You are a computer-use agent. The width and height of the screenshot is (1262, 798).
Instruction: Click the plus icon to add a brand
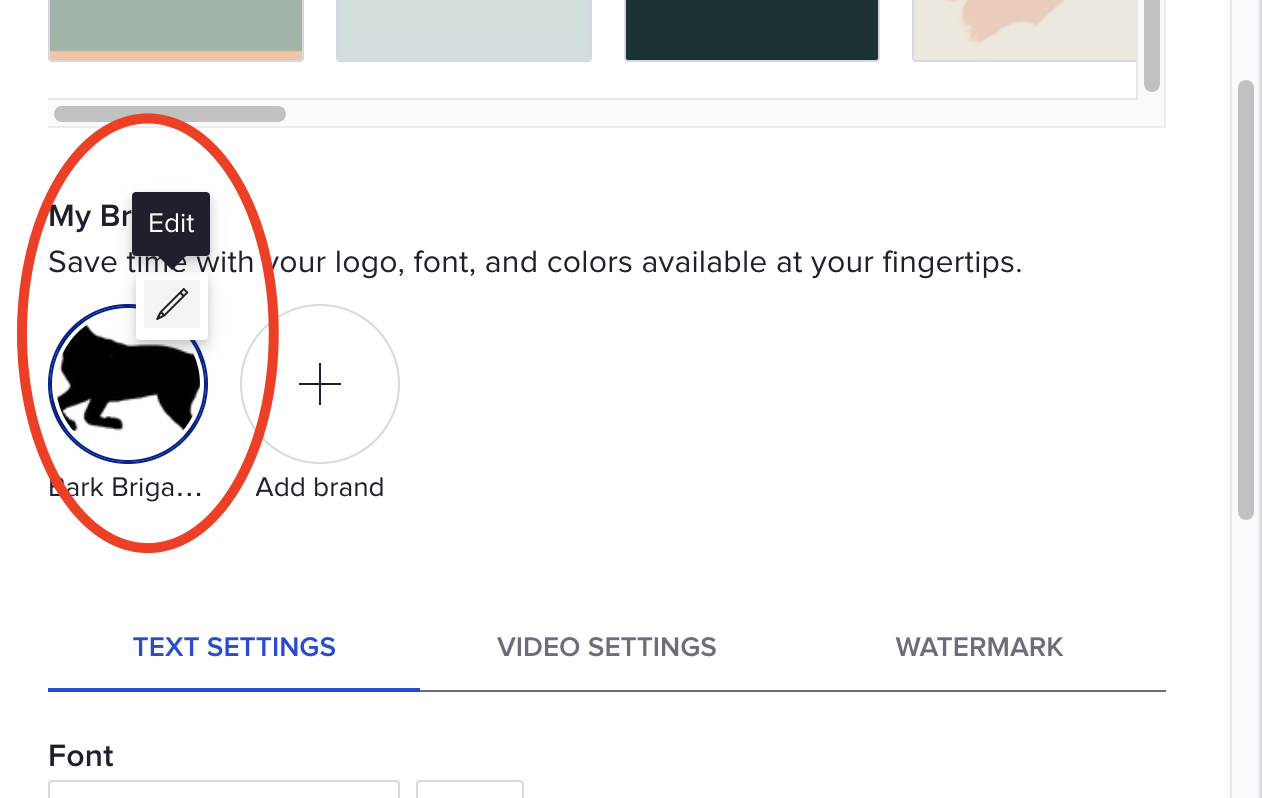coord(320,384)
